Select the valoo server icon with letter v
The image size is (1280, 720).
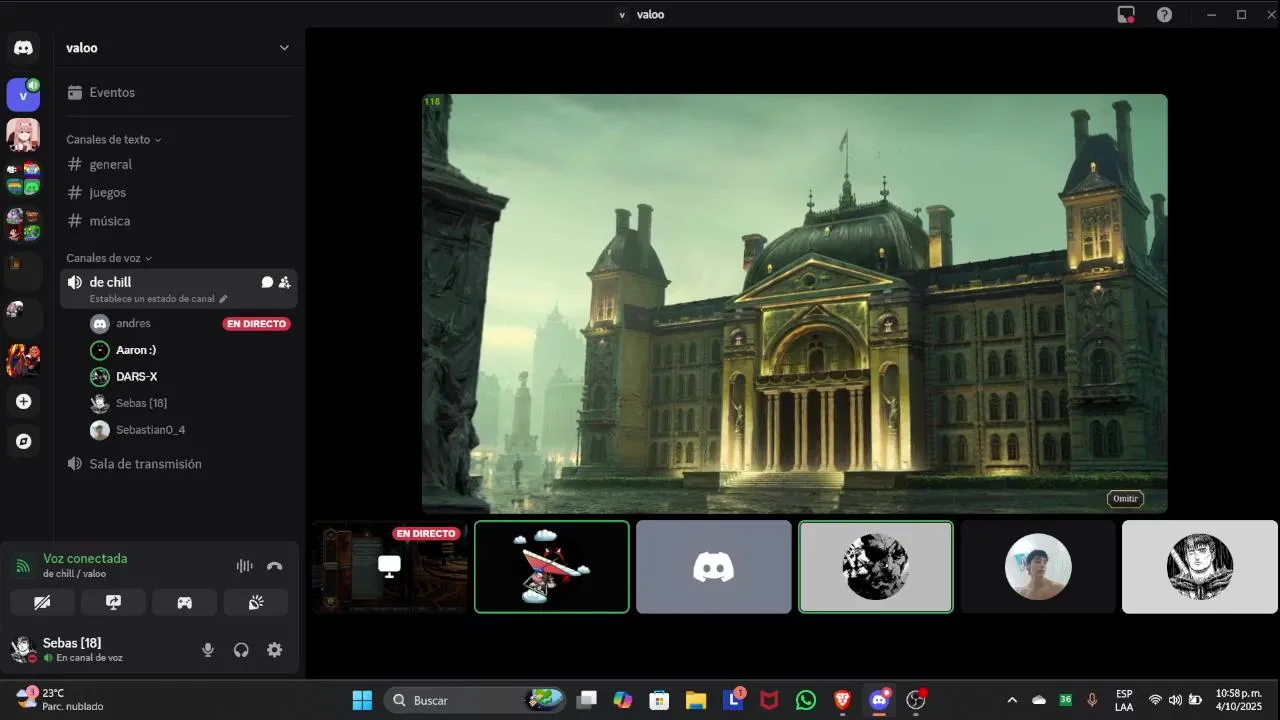coord(23,95)
